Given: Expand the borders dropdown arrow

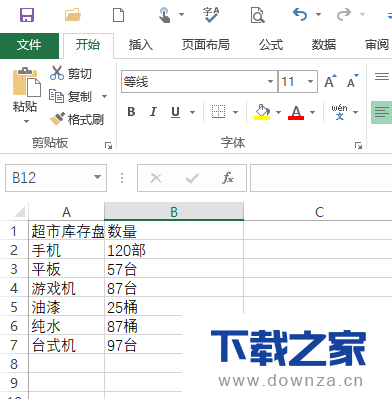Looking at the screenshot, I should [x=235, y=112].
